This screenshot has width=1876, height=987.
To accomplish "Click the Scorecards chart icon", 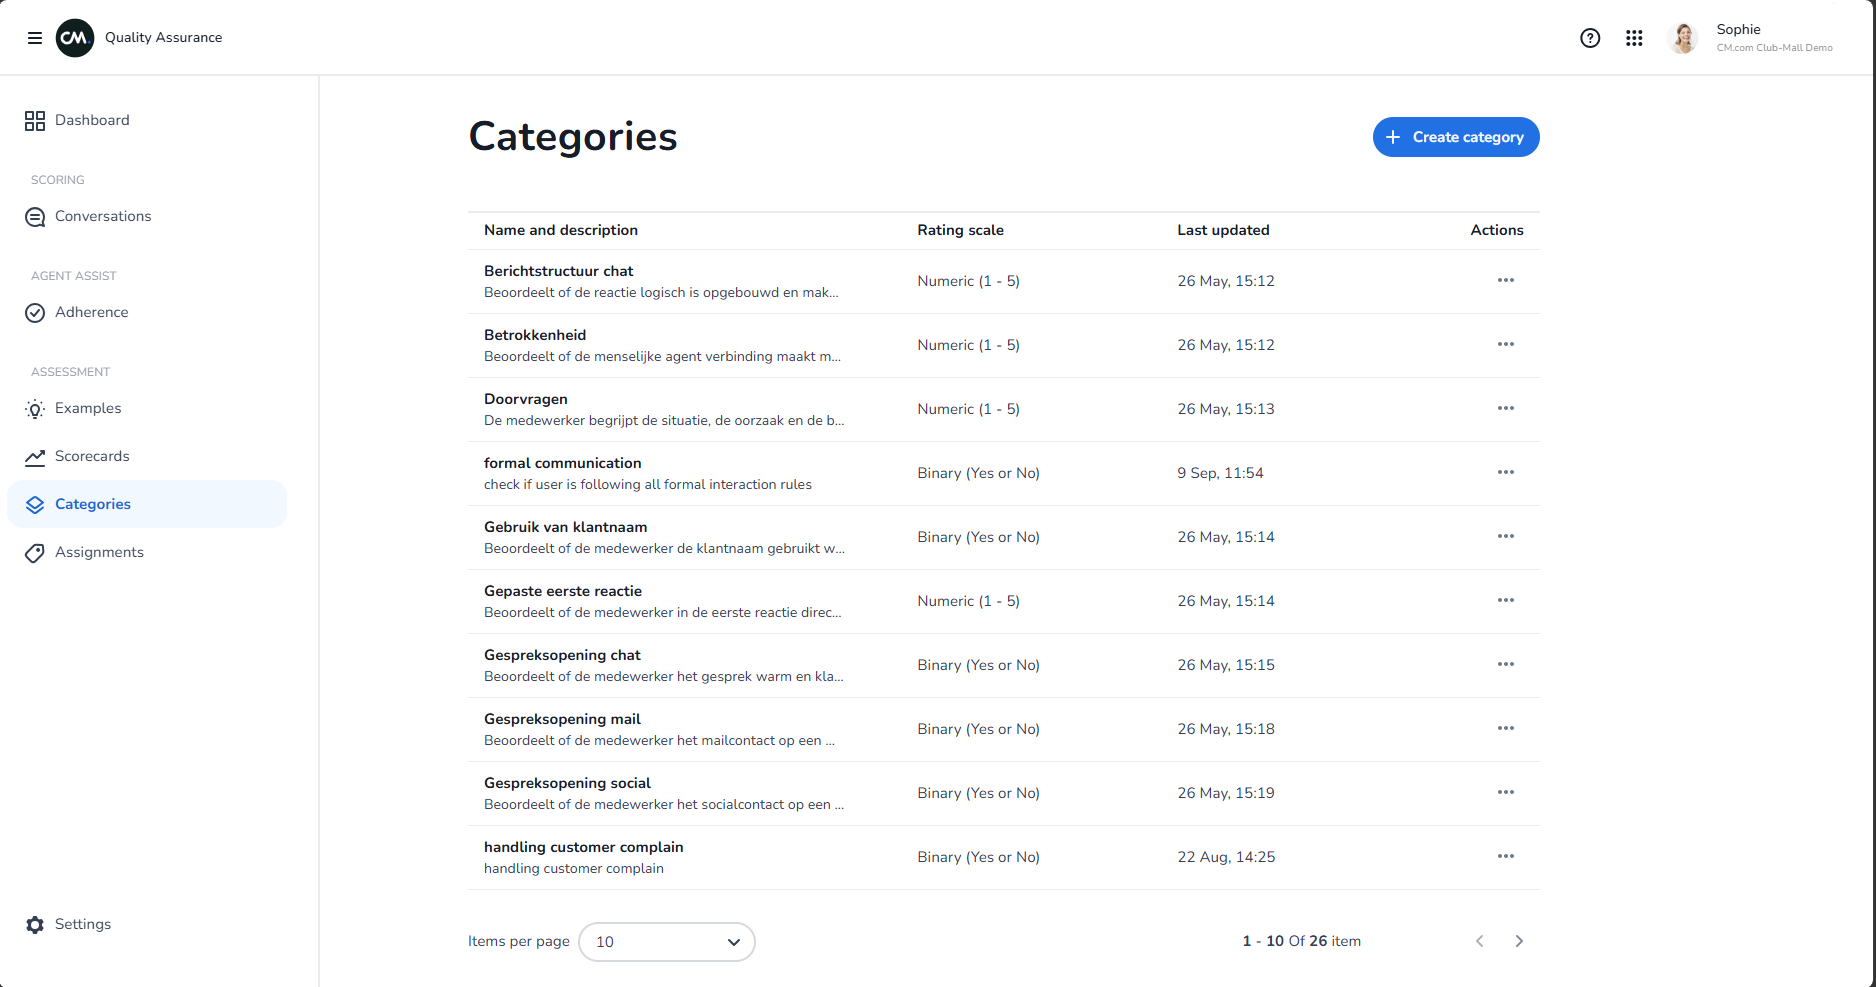I will [x=35, y=457].
